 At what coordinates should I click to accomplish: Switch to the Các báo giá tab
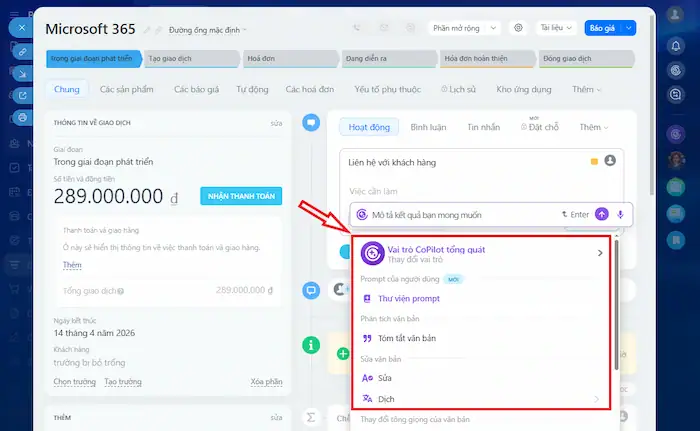196,89
